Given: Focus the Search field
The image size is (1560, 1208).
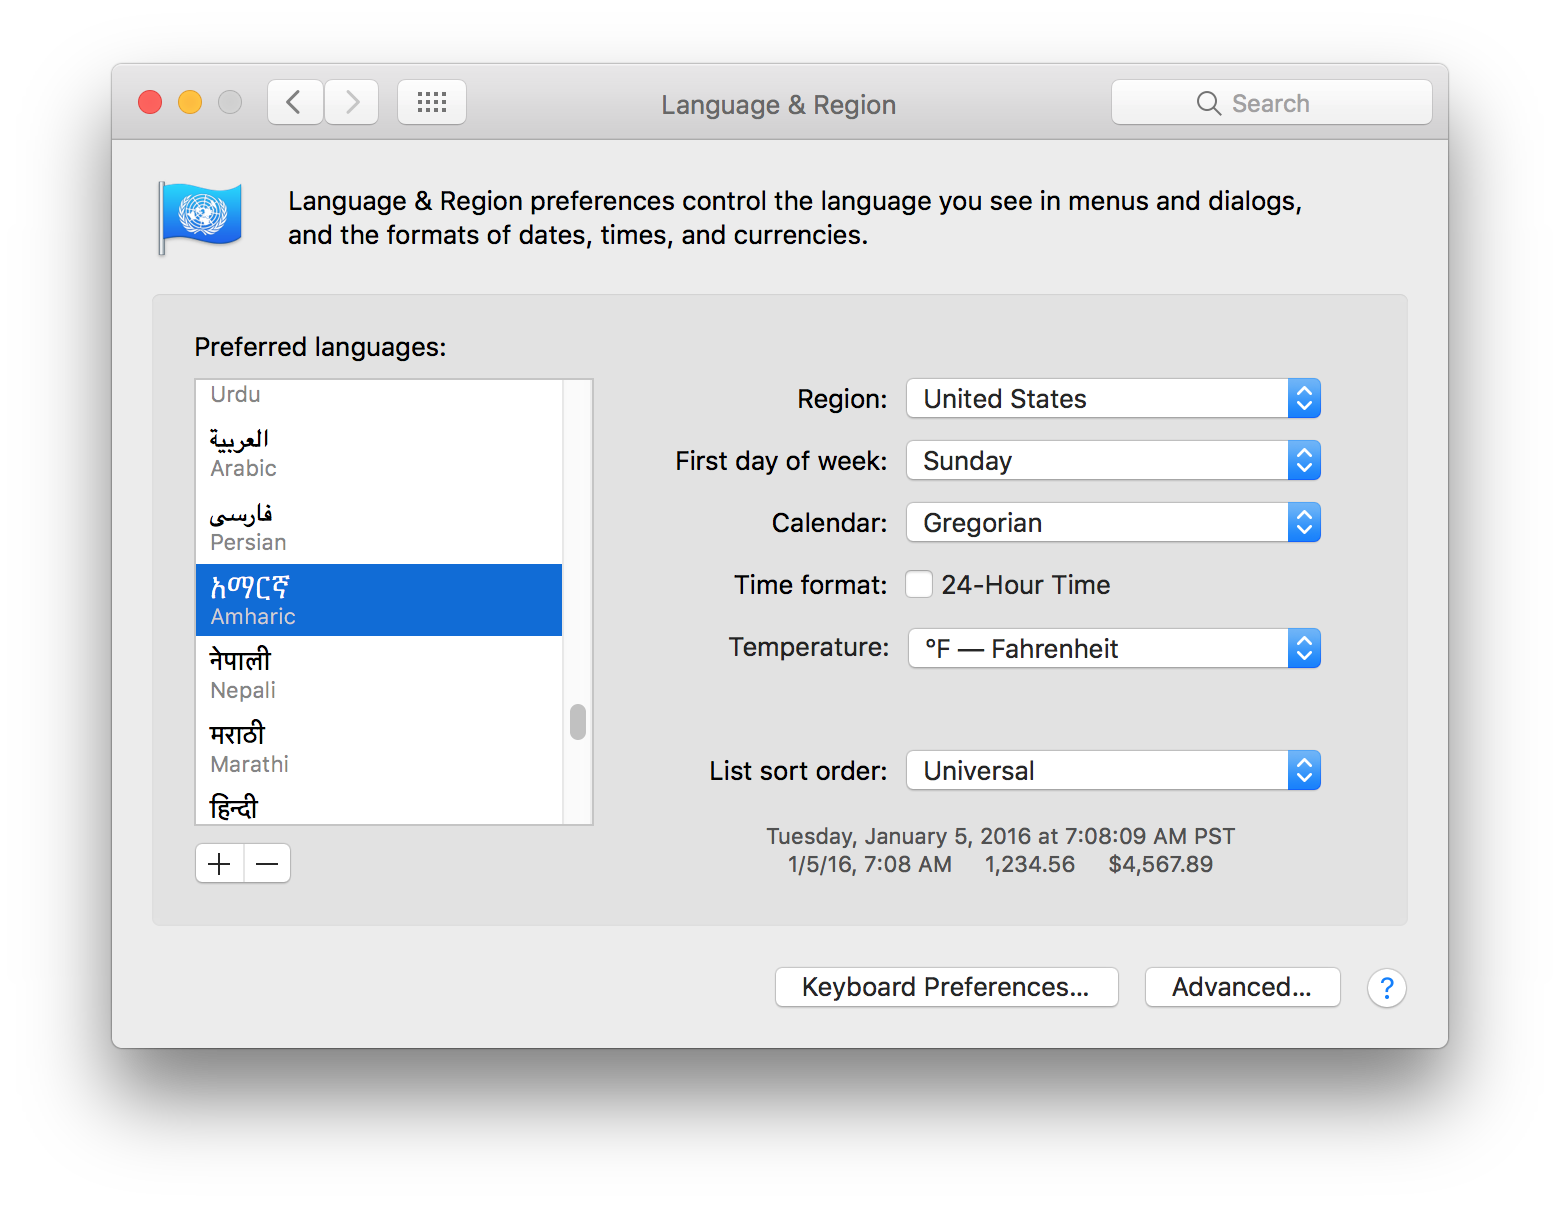Looking at the screenshot, I should pyautogui.click(x=1271, y=103).
